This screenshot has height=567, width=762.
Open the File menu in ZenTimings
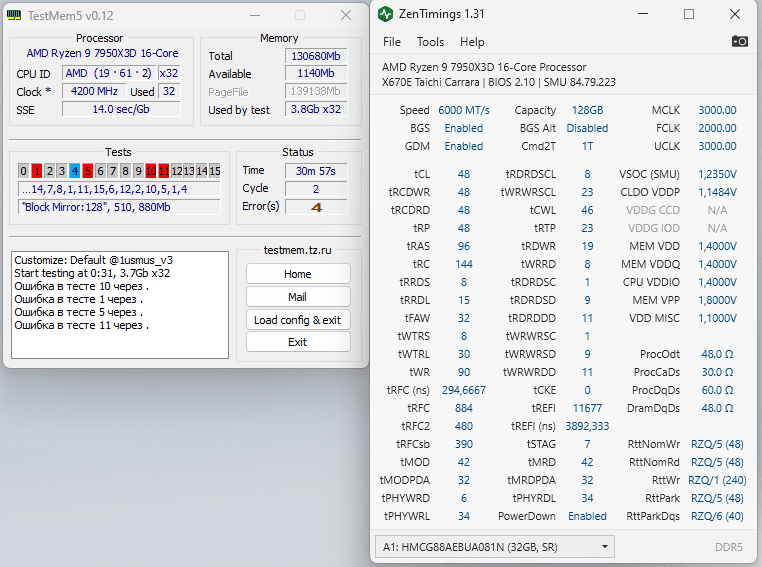click(392, 42)
